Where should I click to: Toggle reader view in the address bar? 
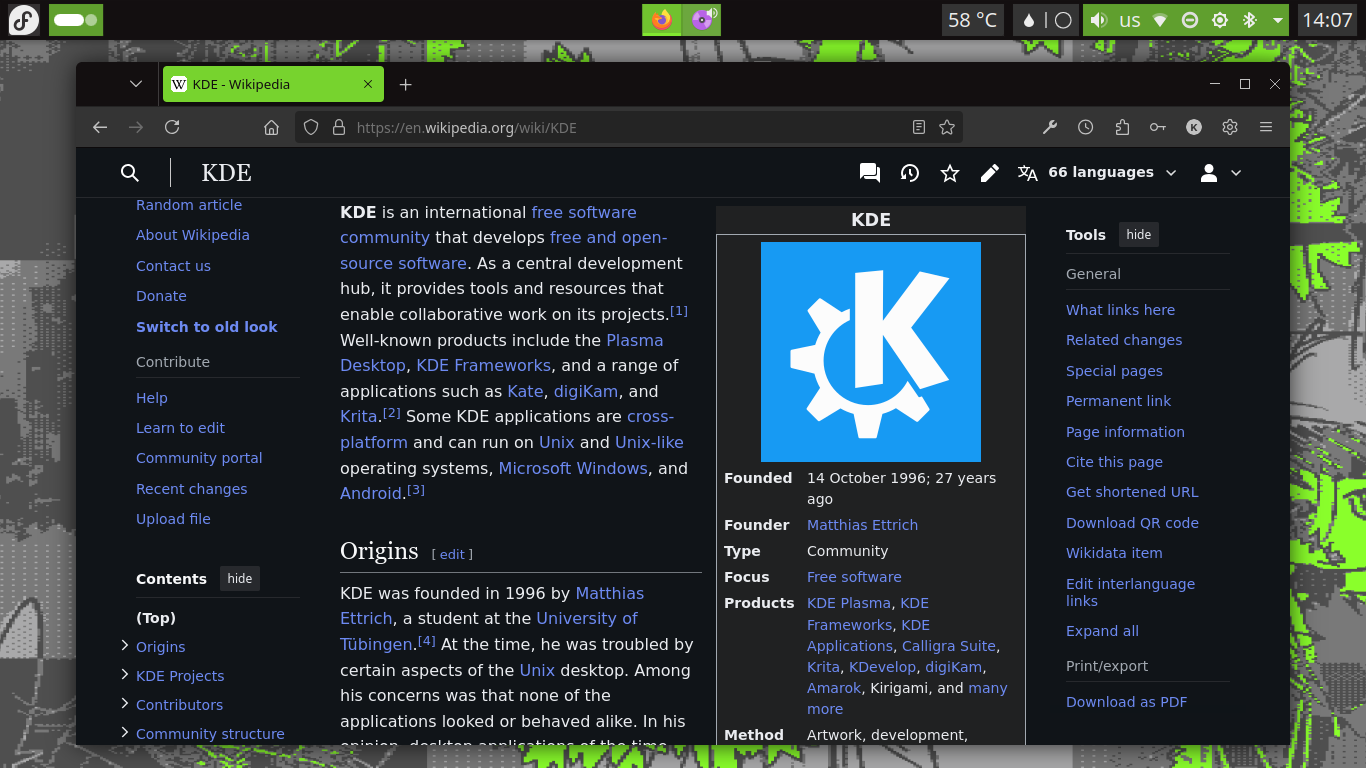(x=919, y=127)
